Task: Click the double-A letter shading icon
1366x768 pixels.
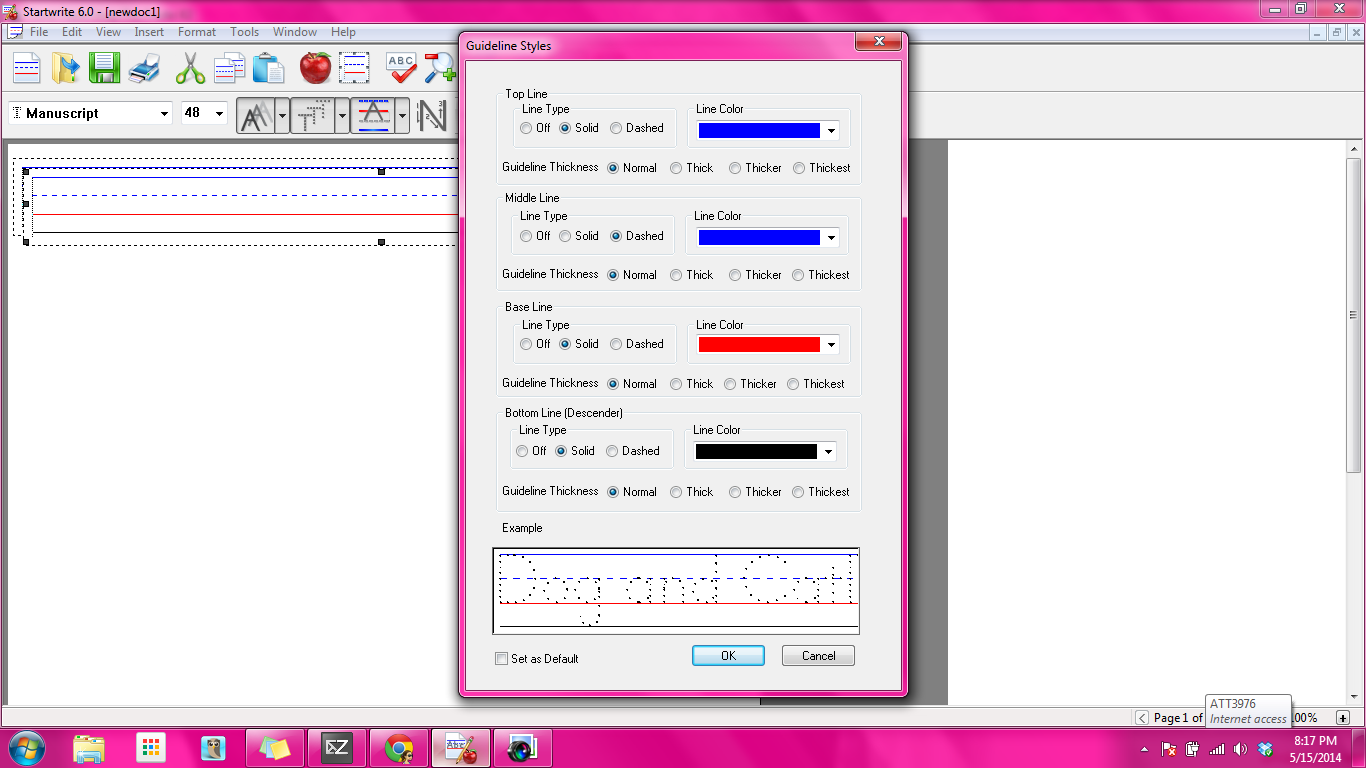Action: pyautogui.click(x=256, y=116)
